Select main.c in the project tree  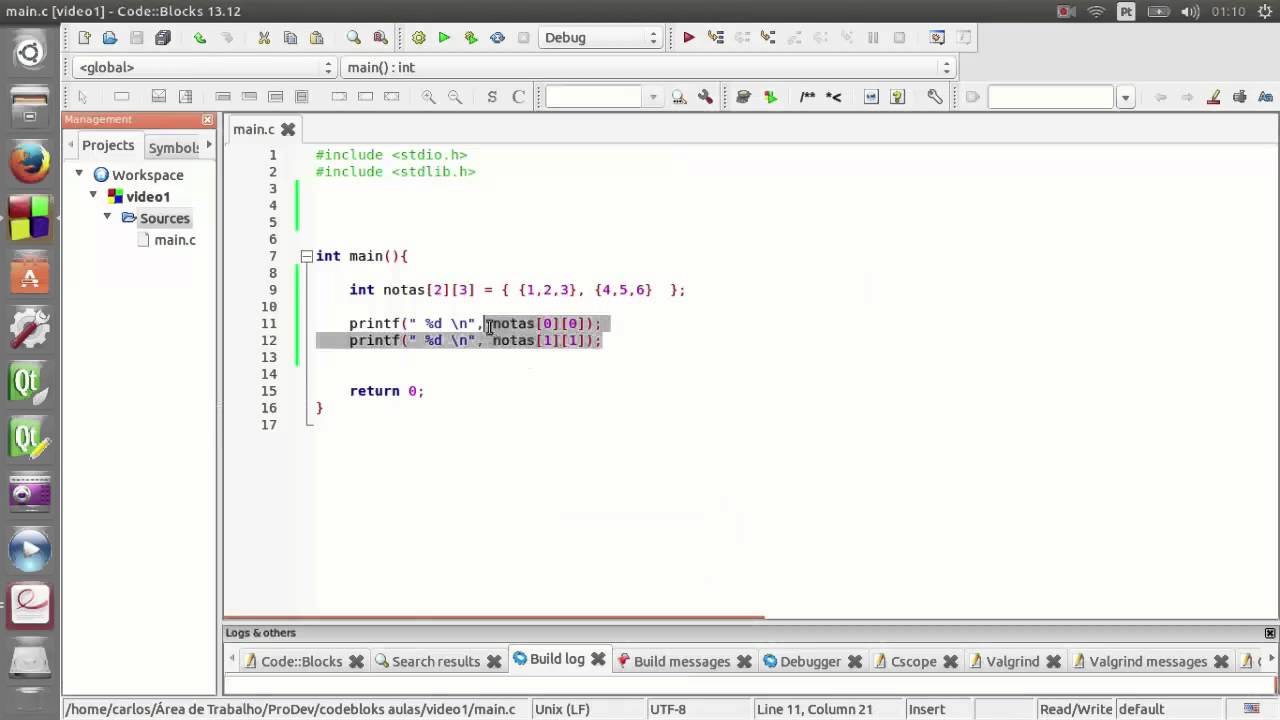click(x=175, y=240)
